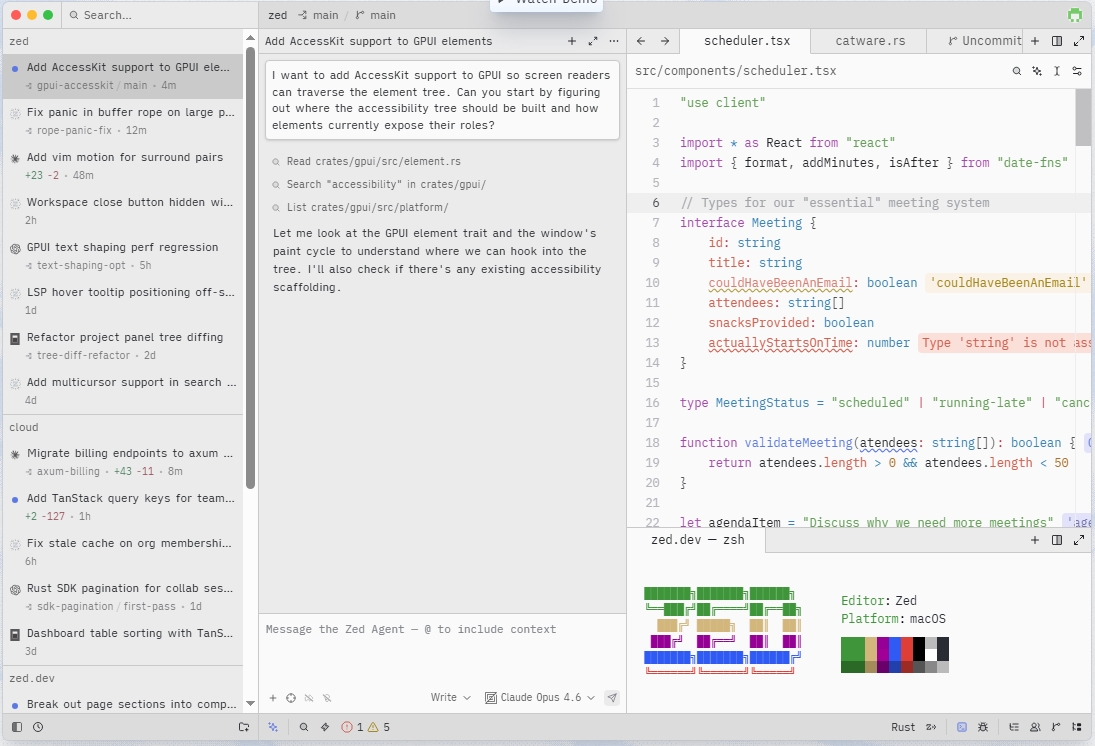Viewport: 1095px width, 746px height.
Task: Click the blue swatch in terminal palette
Action: pyautogui.click(x=895, y=650)
